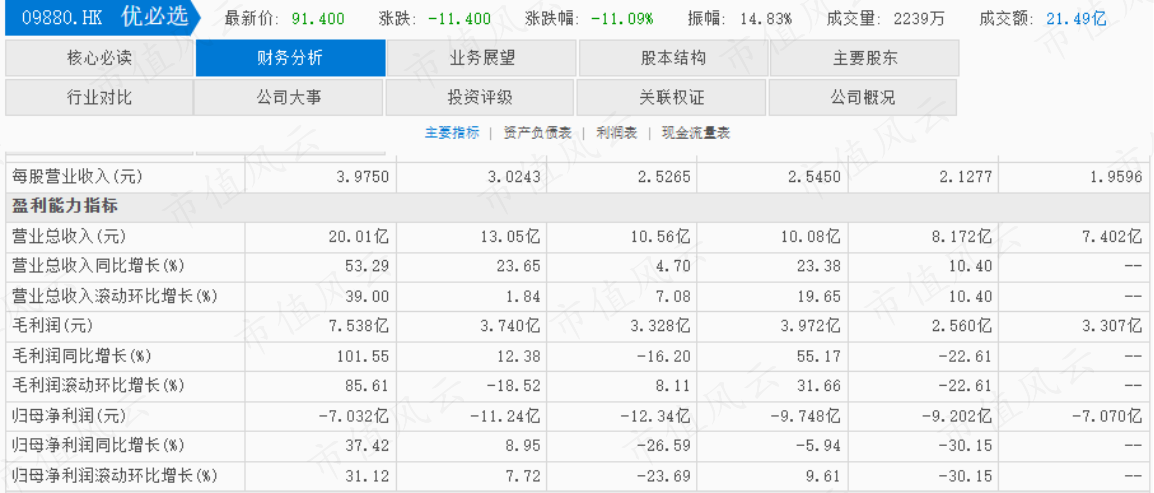1154x493 pixels.
Task: Open the 现金流量表 link
Action: pyautogui.click(x=695, y=133)
